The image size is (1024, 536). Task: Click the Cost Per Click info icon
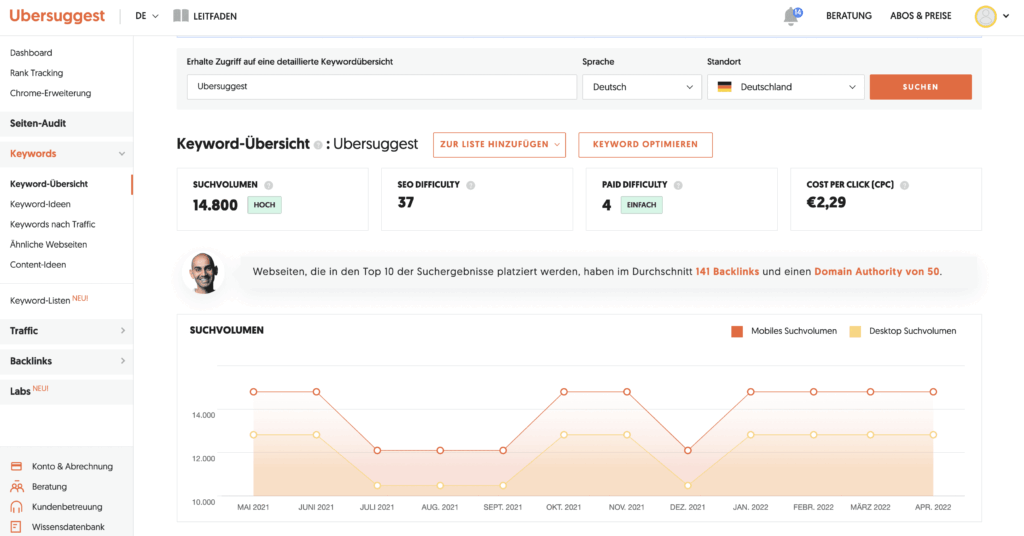[x=904, y=185]
